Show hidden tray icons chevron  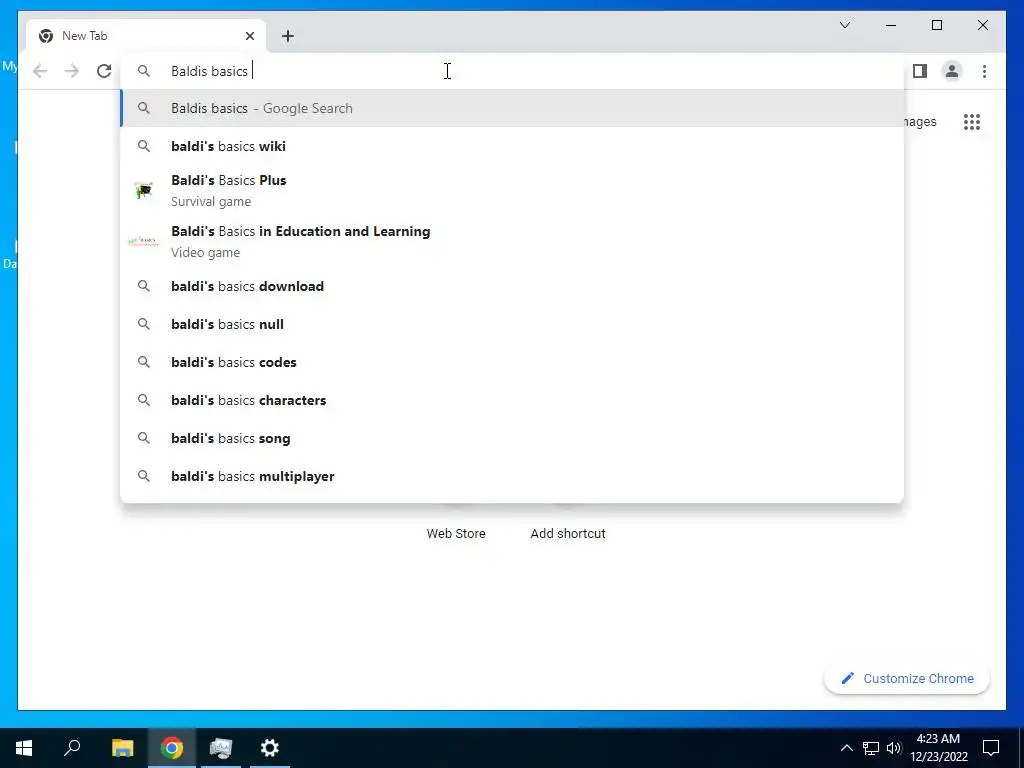[x=846, y=748]
